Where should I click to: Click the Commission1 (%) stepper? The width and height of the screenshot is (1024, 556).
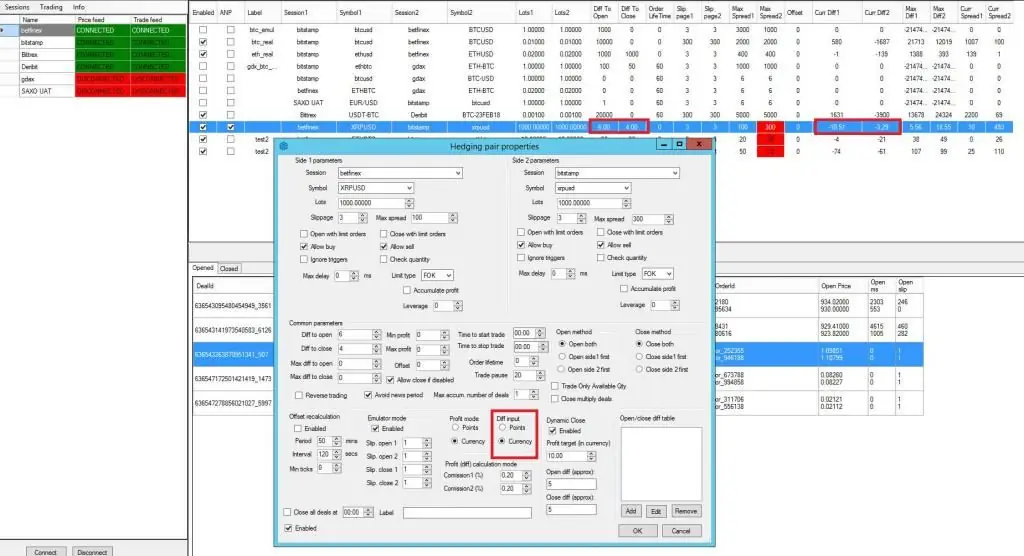pyautogui.click(x=526, y=476)
